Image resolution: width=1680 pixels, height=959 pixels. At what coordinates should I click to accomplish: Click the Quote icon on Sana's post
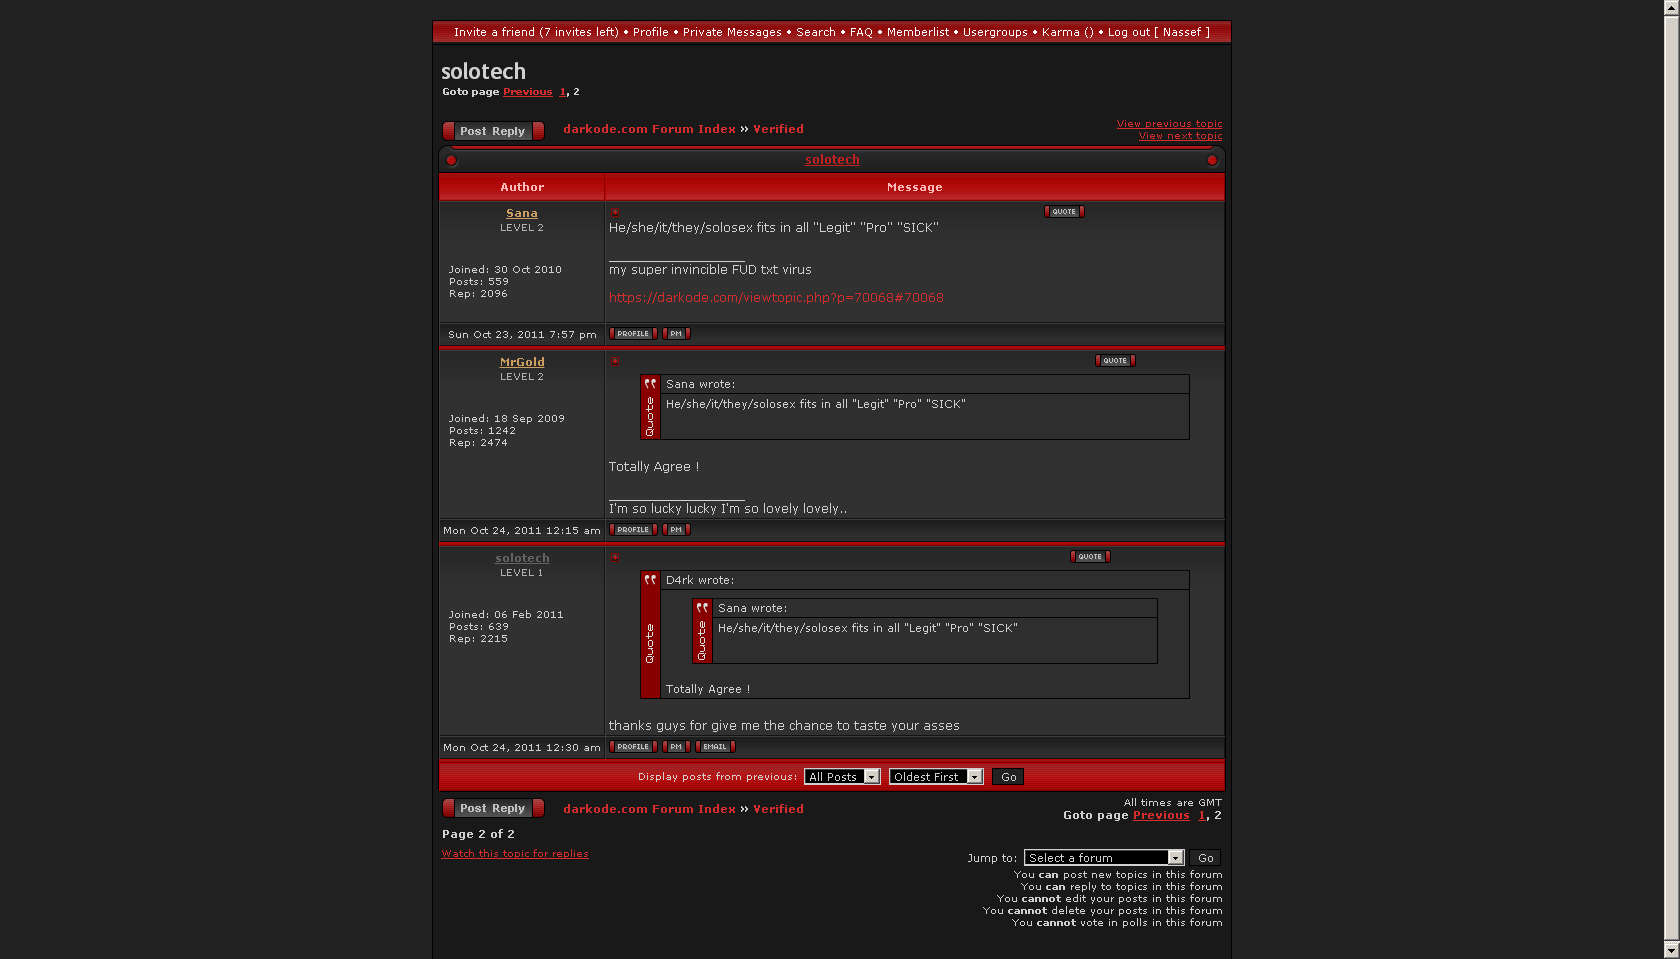tap(1064, 212)
